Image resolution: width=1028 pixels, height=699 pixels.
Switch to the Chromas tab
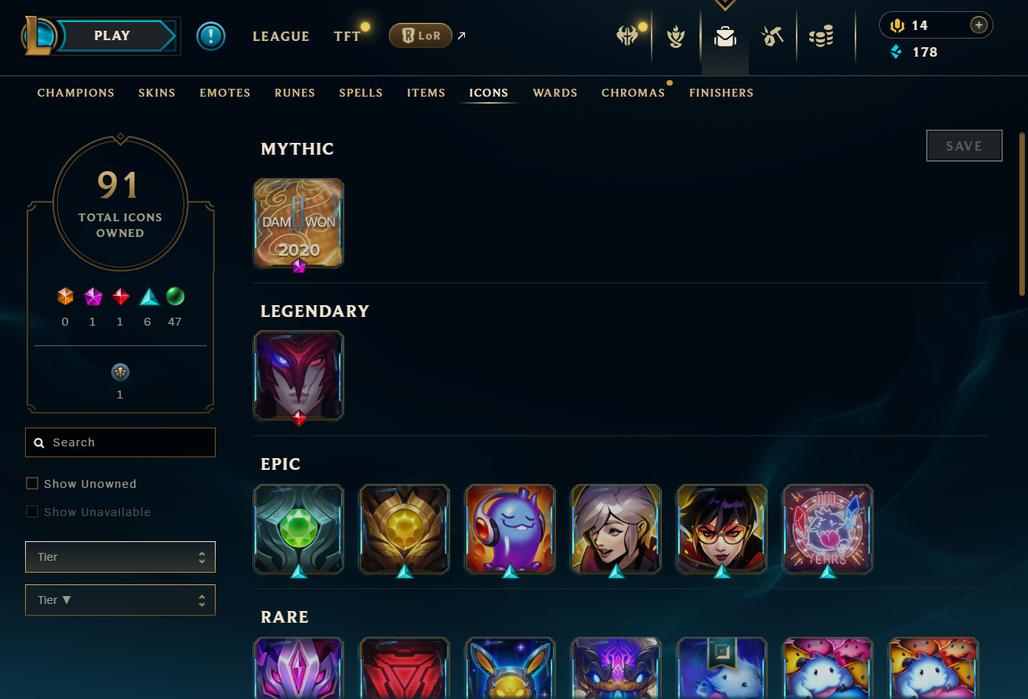(x=633, y=92)
